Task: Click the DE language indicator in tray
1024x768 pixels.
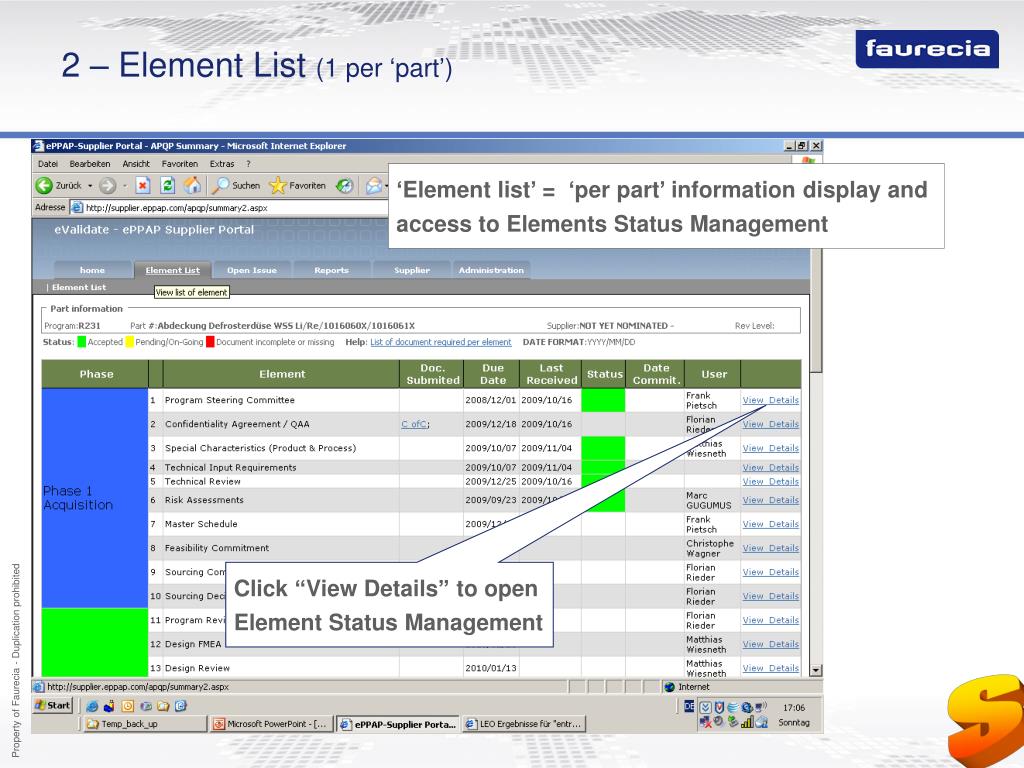Action: (x=689, y=706)
